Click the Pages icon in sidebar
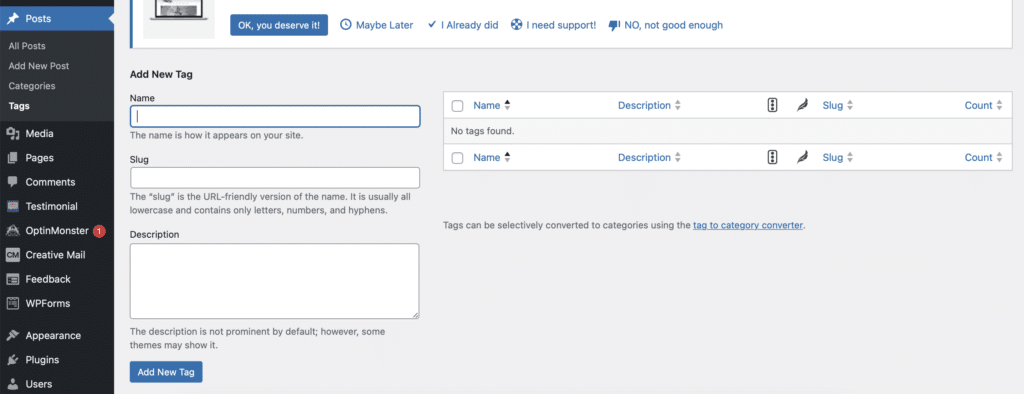 pyautogui.click(x=12, y=158)
